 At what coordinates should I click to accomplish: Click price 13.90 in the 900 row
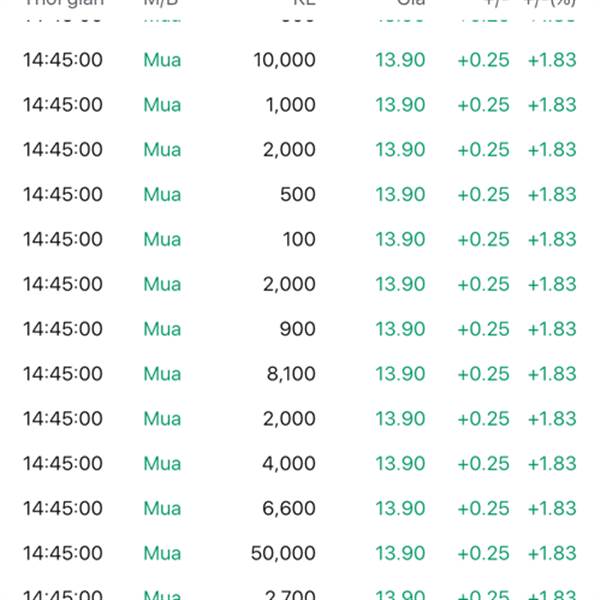pyautogui.click(x=400, y=329)
